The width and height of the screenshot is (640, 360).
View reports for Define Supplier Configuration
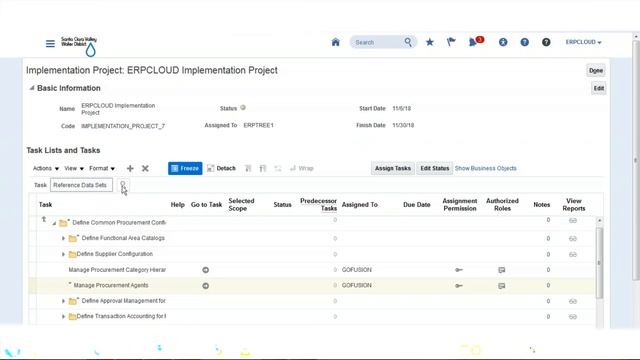(x=573, y=254)
